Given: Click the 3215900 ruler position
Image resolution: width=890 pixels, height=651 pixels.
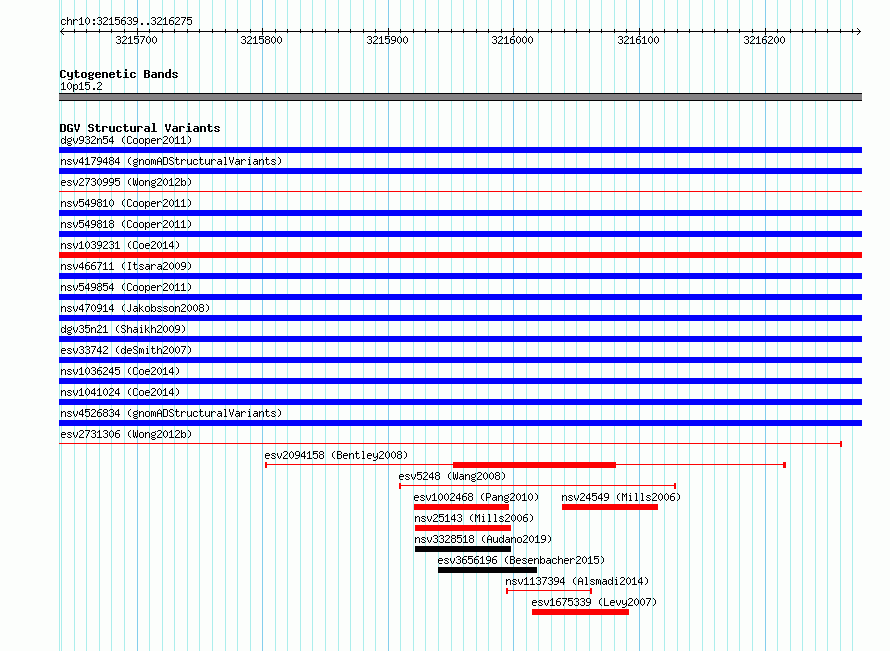Looking at the screenshot, I should click(x=387, y=40).
